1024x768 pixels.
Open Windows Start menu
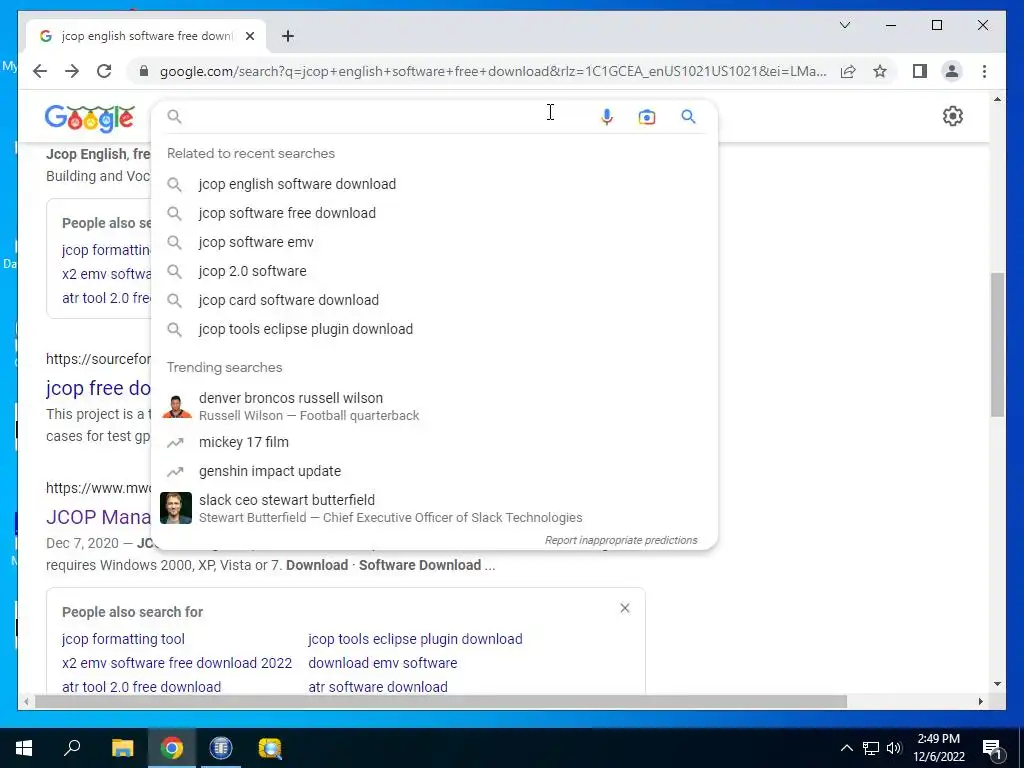(24, 748)
